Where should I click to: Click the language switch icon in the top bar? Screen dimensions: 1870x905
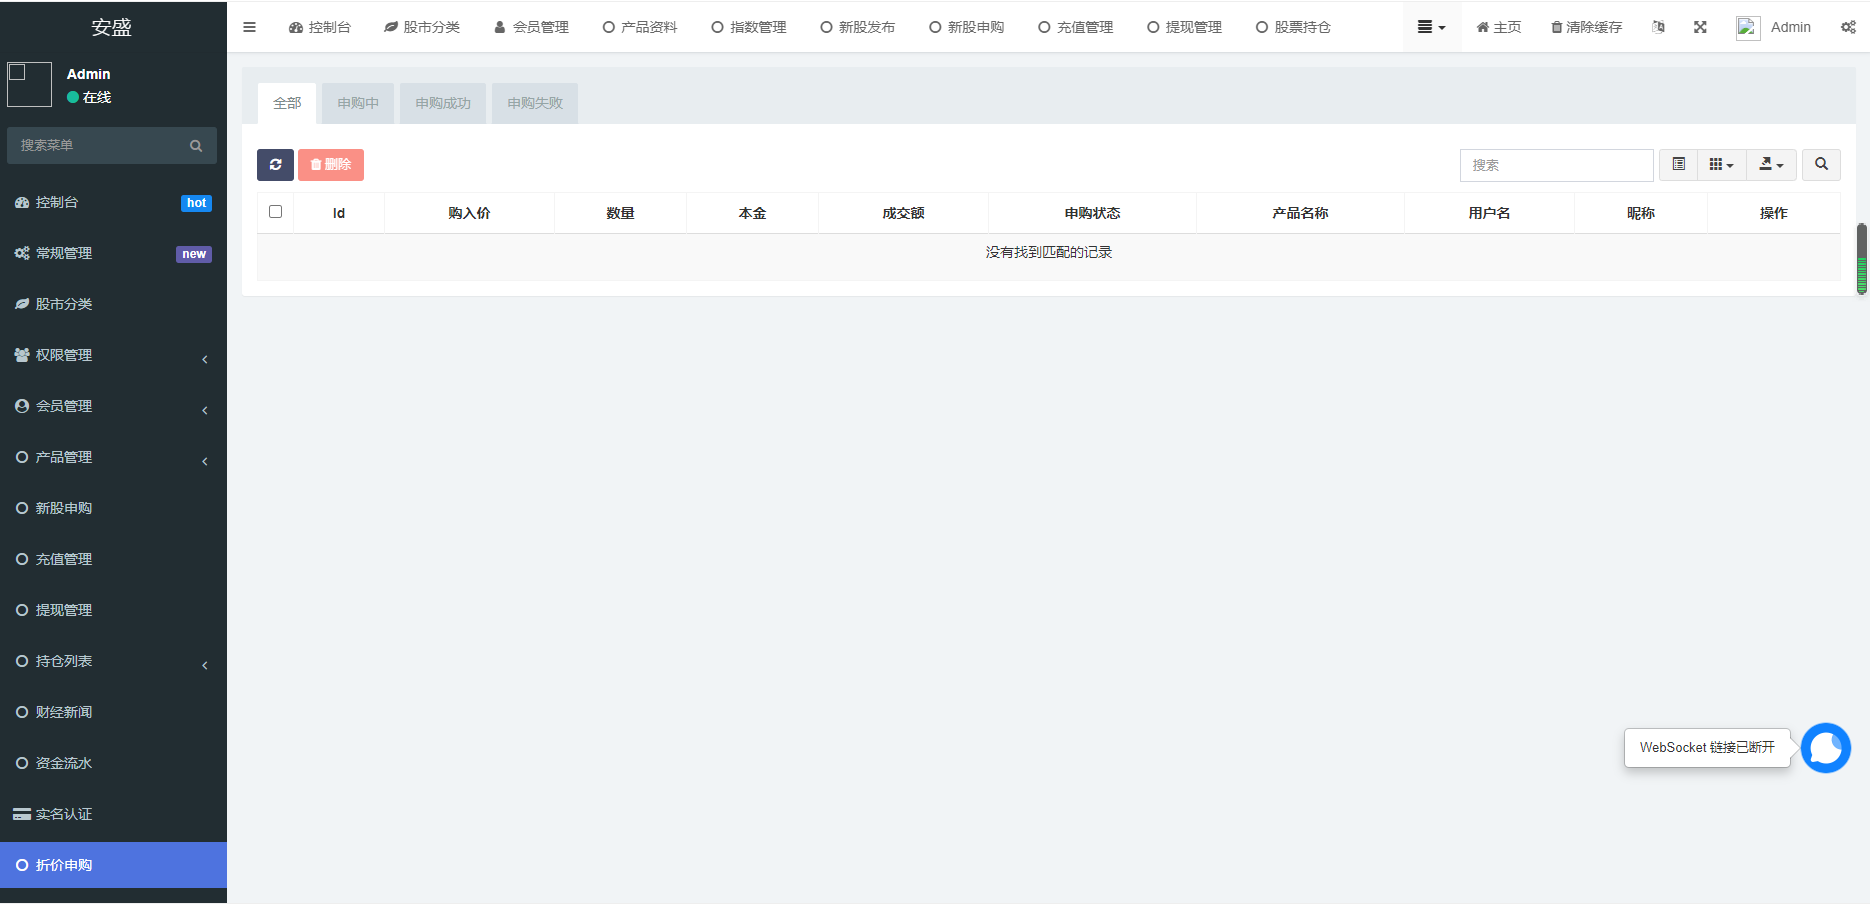(x=1658, y=27)
